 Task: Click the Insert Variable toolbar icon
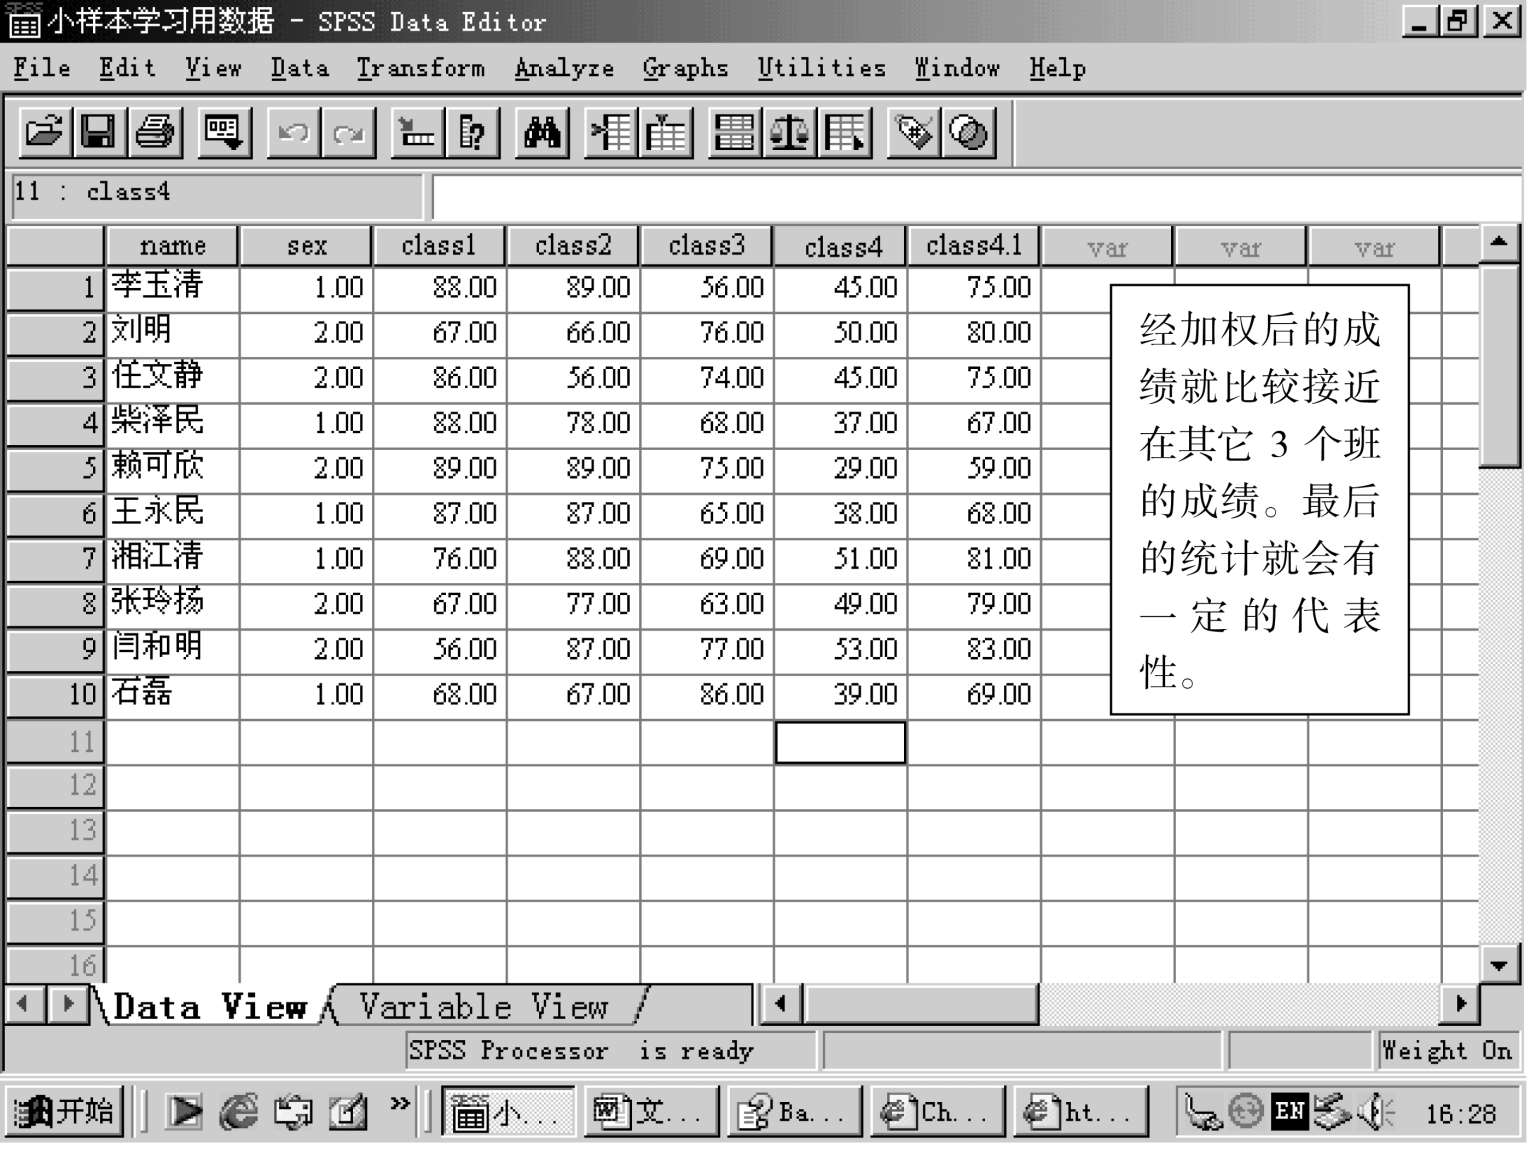point(666,133)
